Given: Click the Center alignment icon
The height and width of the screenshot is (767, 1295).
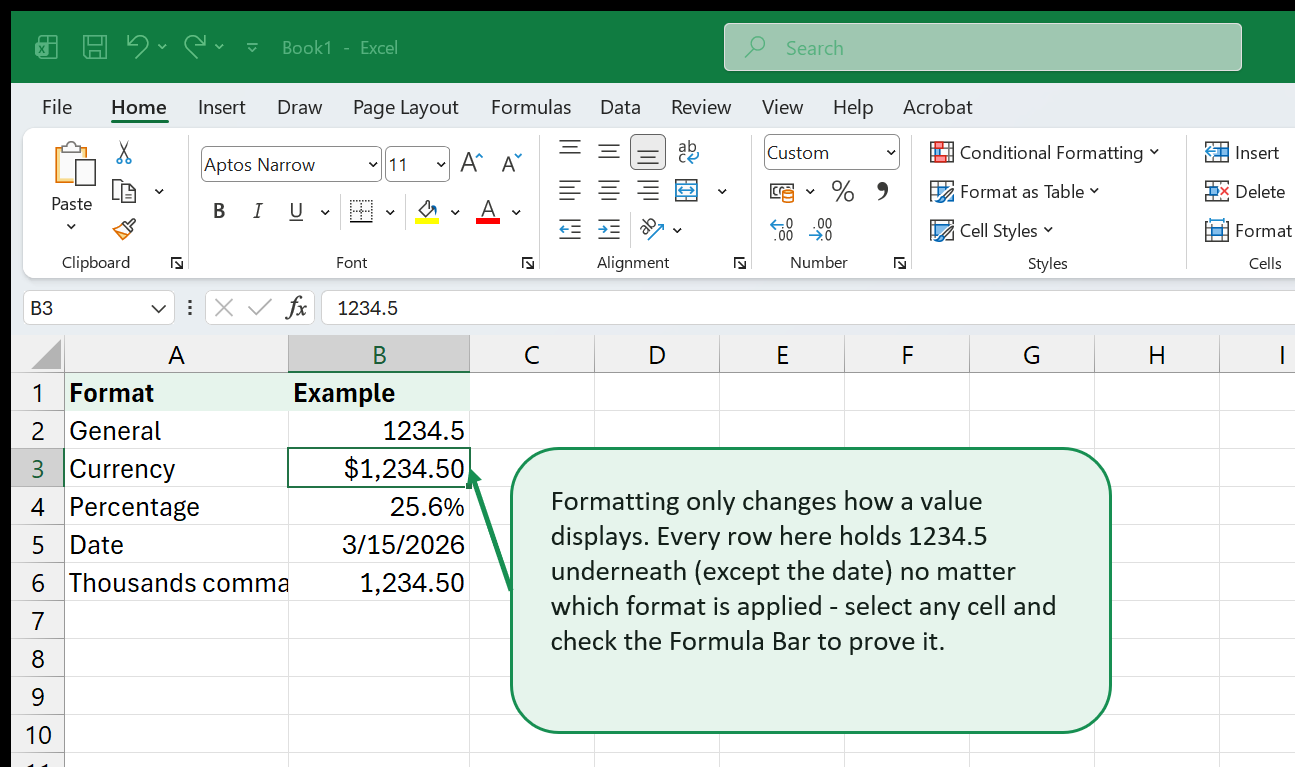Looking at the screenshot, I should click(x=609, y=190).
